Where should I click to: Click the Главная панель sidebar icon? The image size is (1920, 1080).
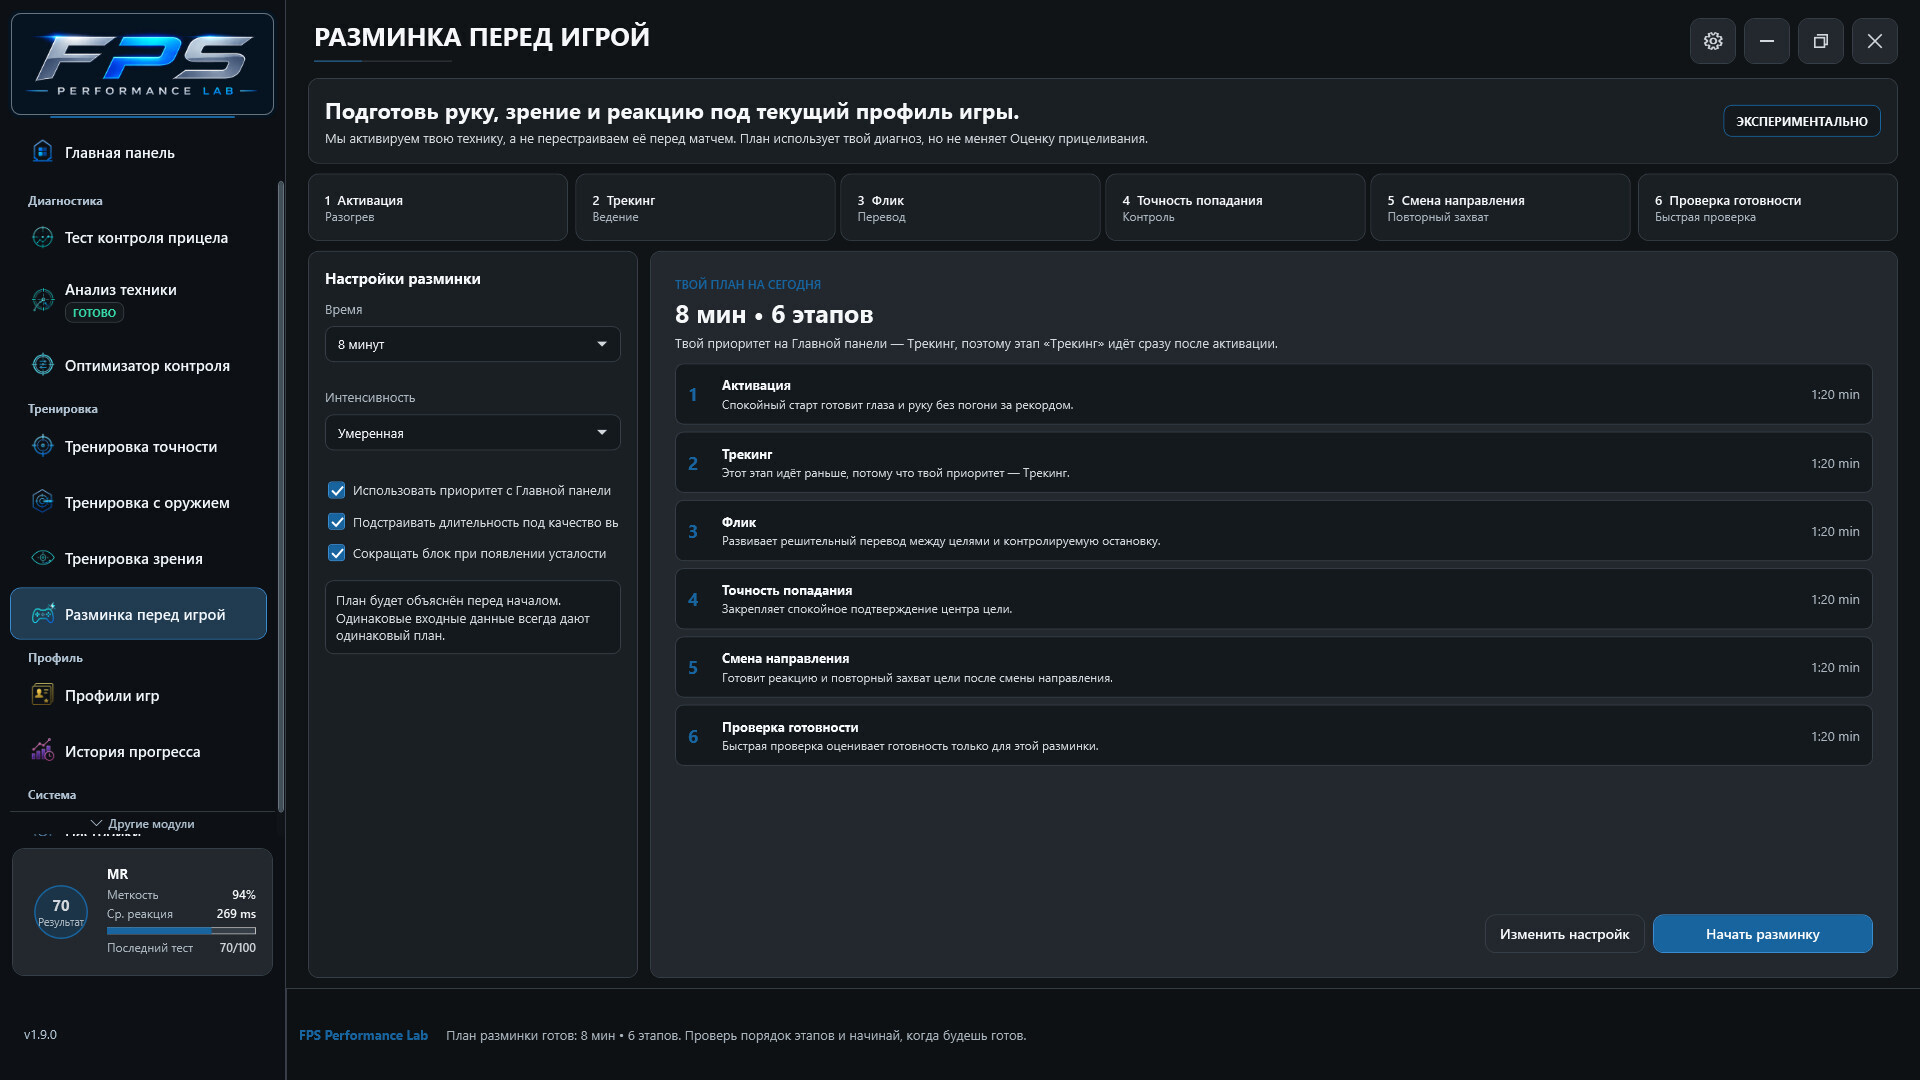pyautogui.click(x=42, y=152)
